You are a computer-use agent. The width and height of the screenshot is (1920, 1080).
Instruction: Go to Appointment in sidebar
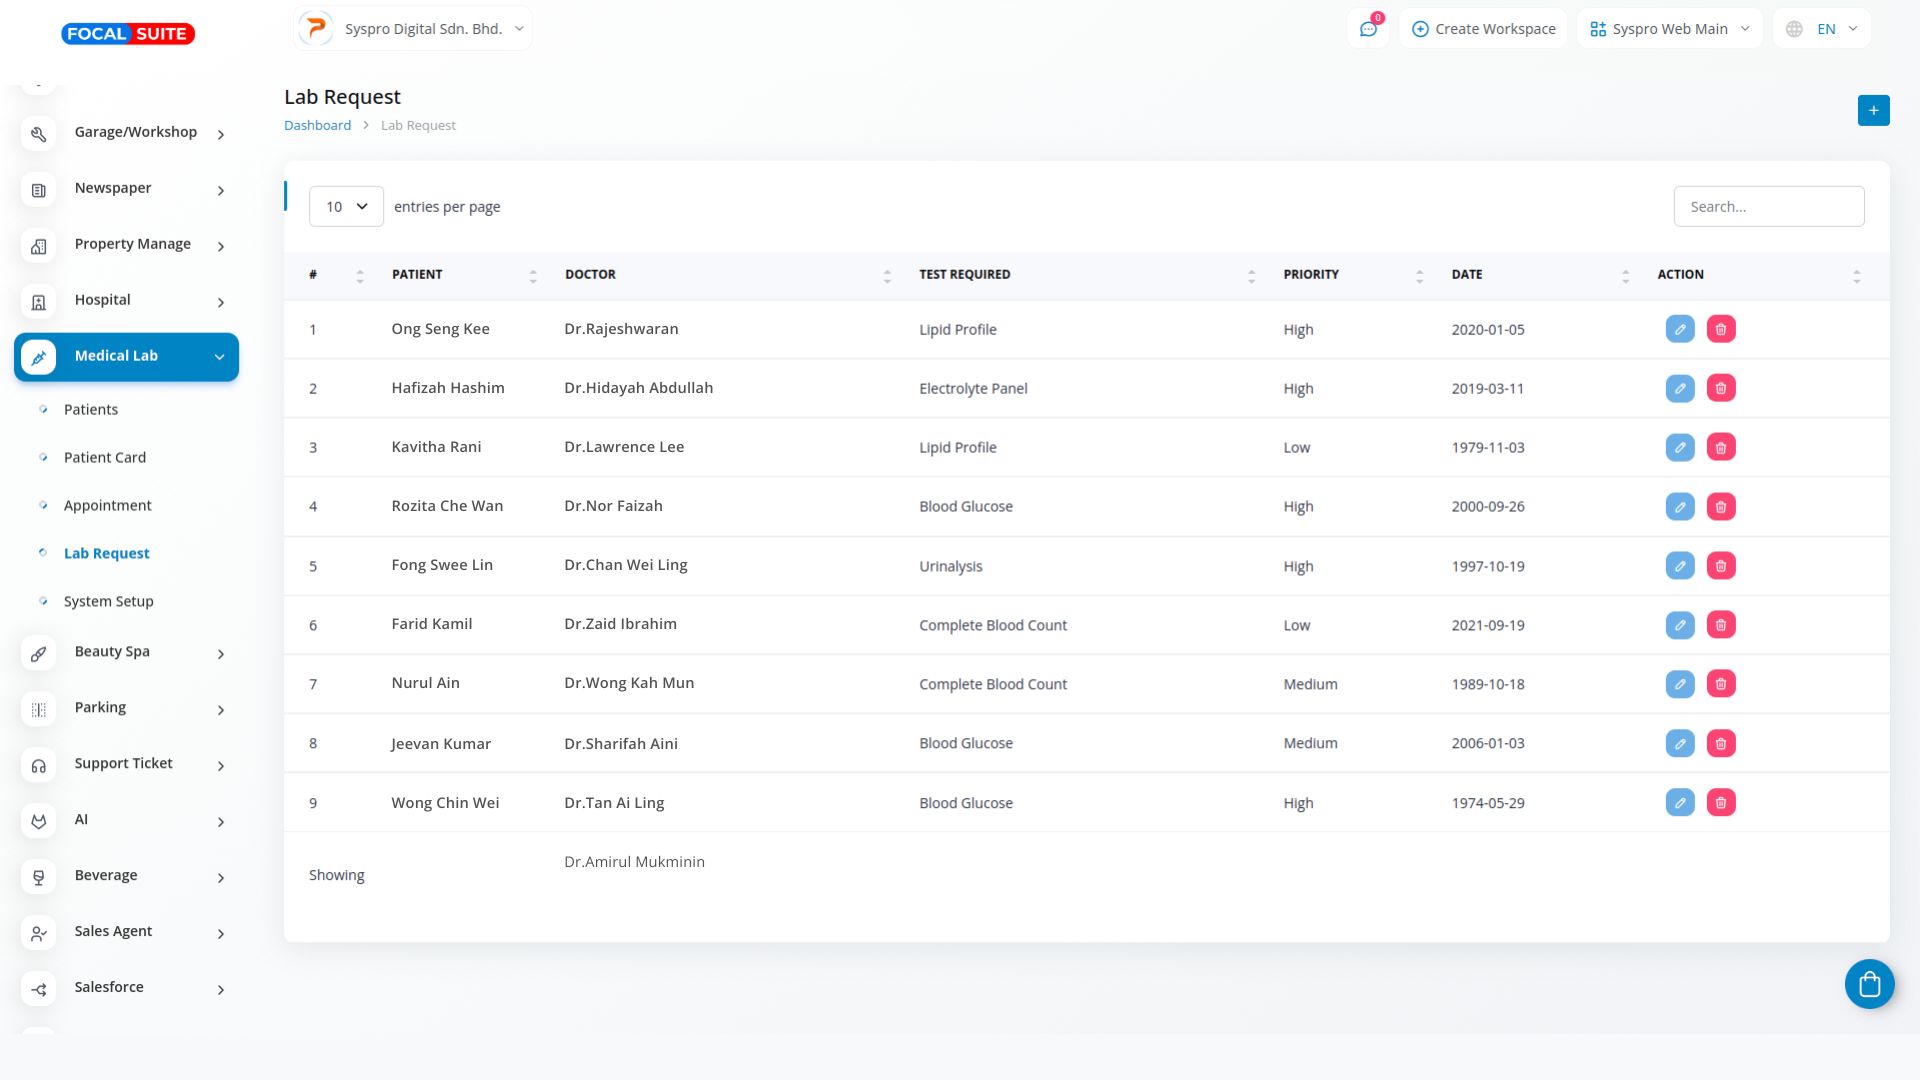click(x=108, y=506)
